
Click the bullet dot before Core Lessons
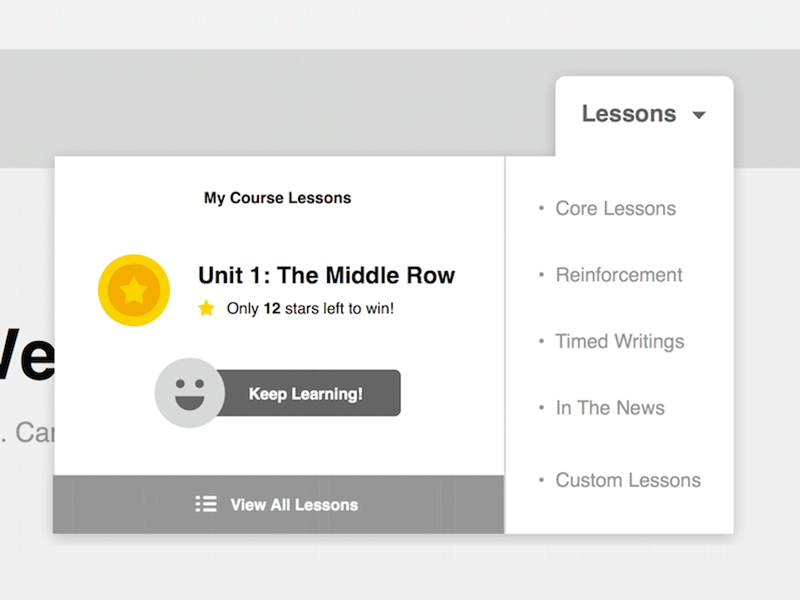point(541,208)
